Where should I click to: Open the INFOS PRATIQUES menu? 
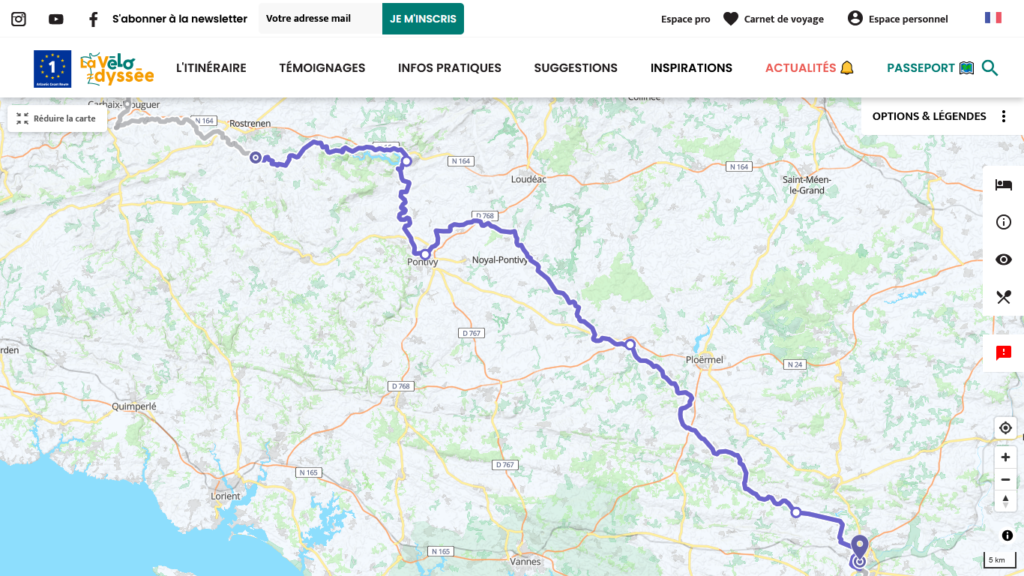[449, 68]
